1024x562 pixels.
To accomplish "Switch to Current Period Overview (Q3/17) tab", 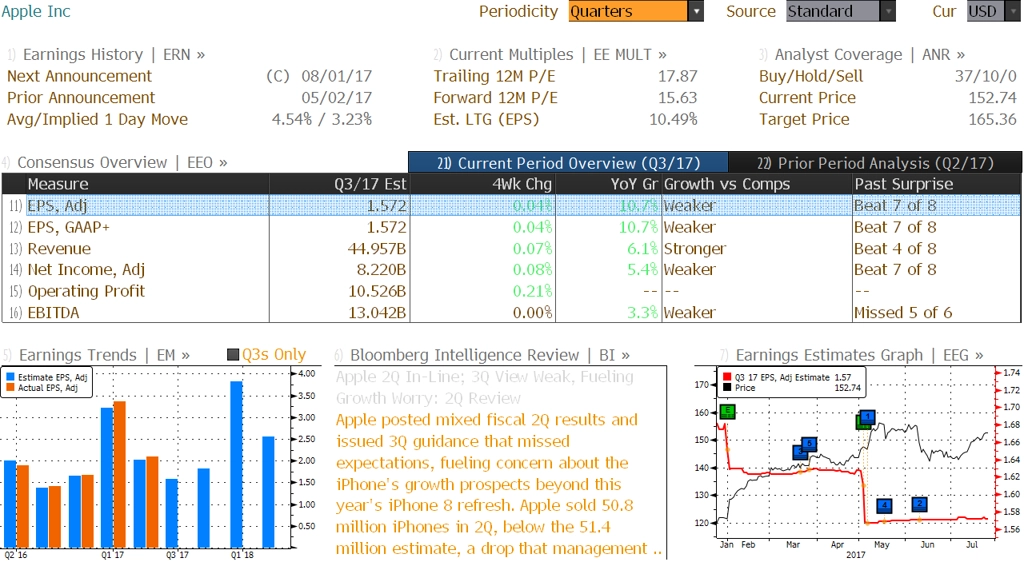I will click(x=568, y=163).
